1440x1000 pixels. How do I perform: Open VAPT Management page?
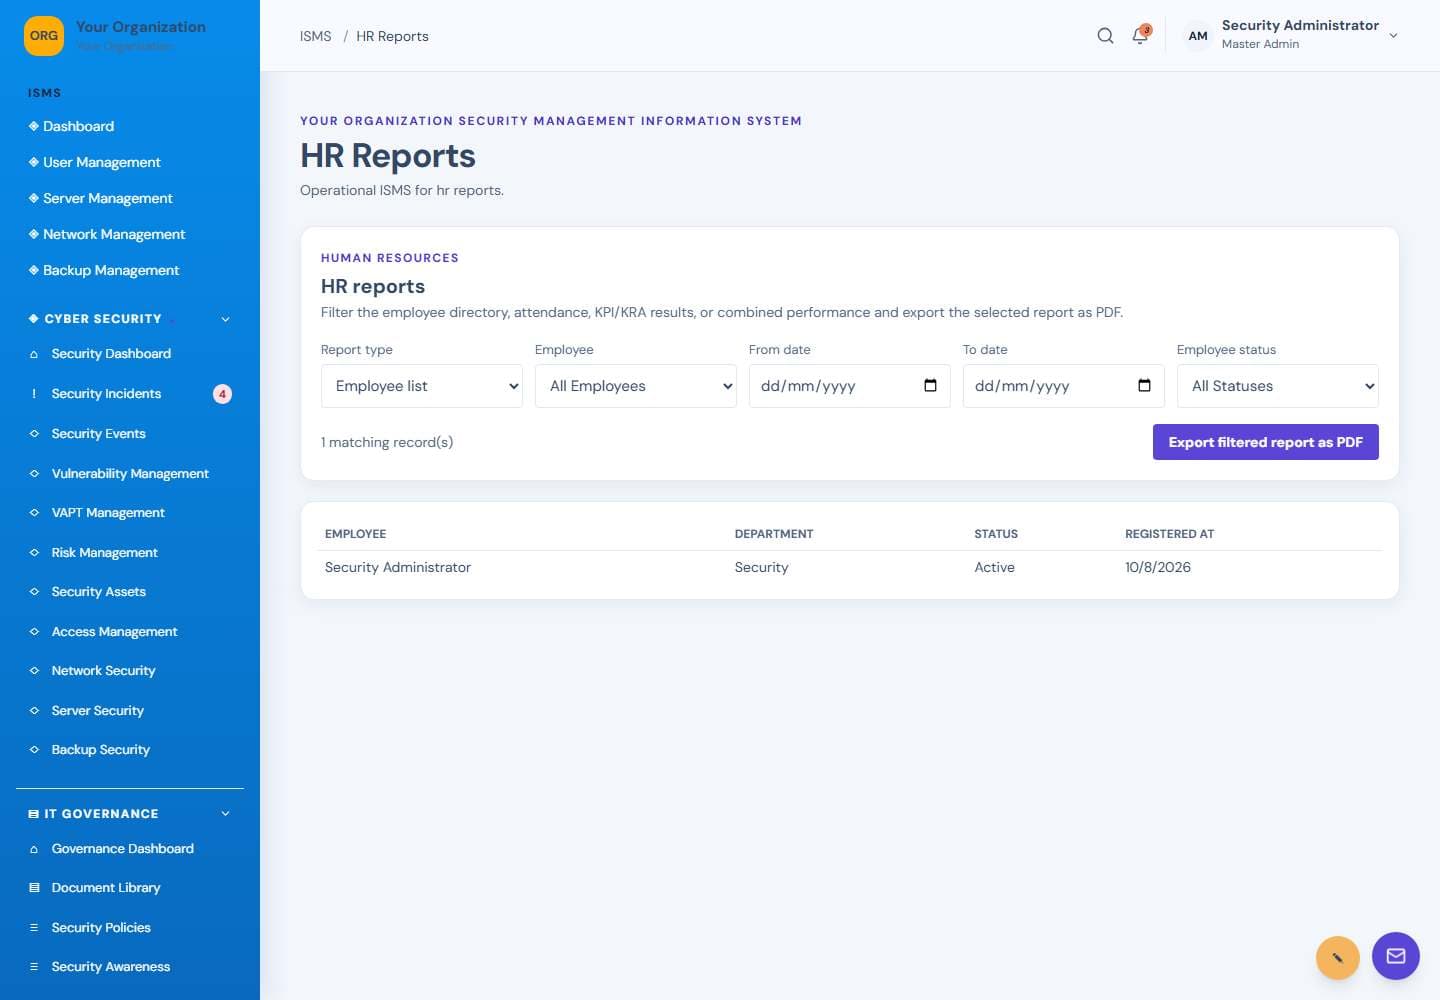[x=108, y=513]
